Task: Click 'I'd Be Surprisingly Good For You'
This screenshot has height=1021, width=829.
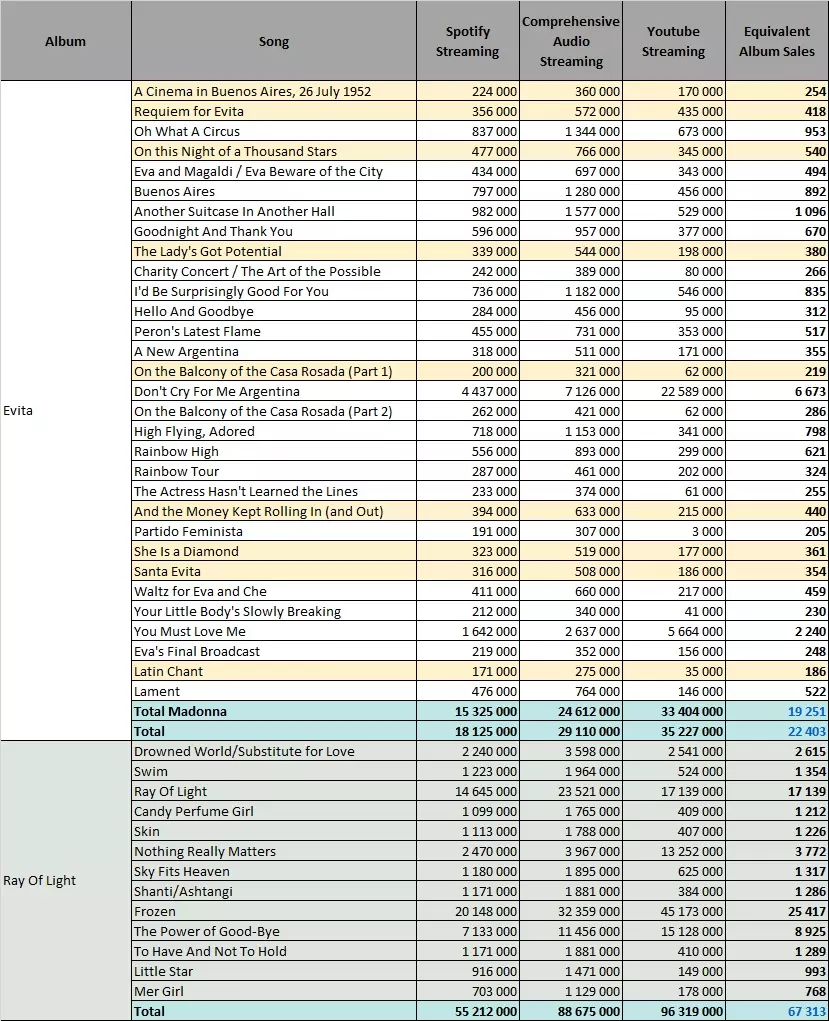Action: (x=274, y=292)
